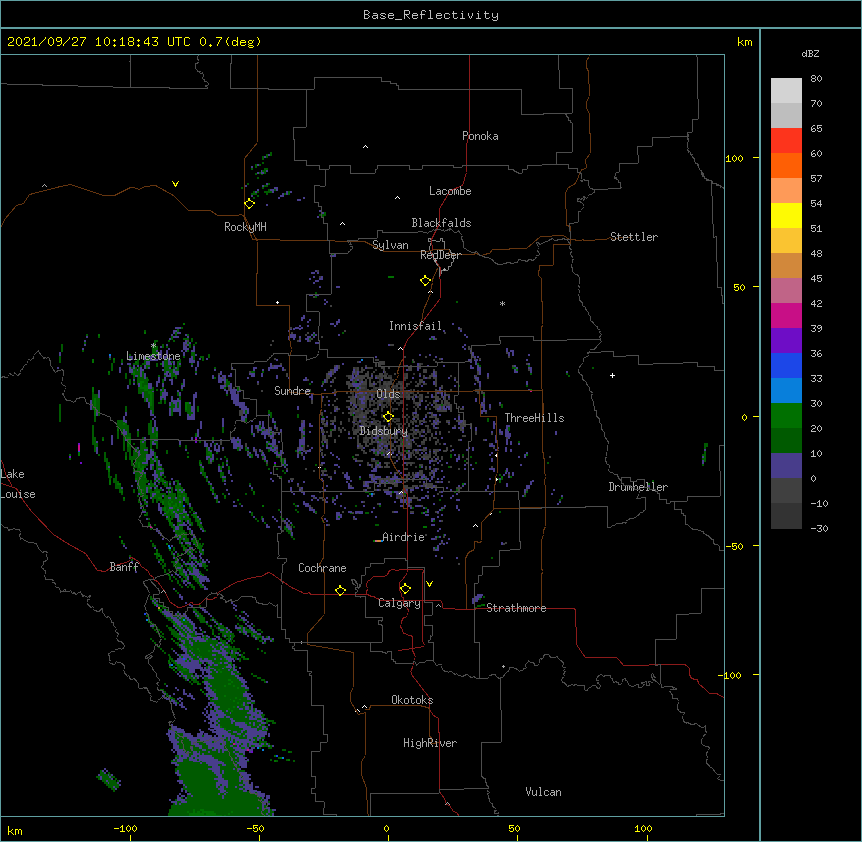Click the white asterisk above Limestone label
This screenshot has height=842, width=862.
[154, 346]
